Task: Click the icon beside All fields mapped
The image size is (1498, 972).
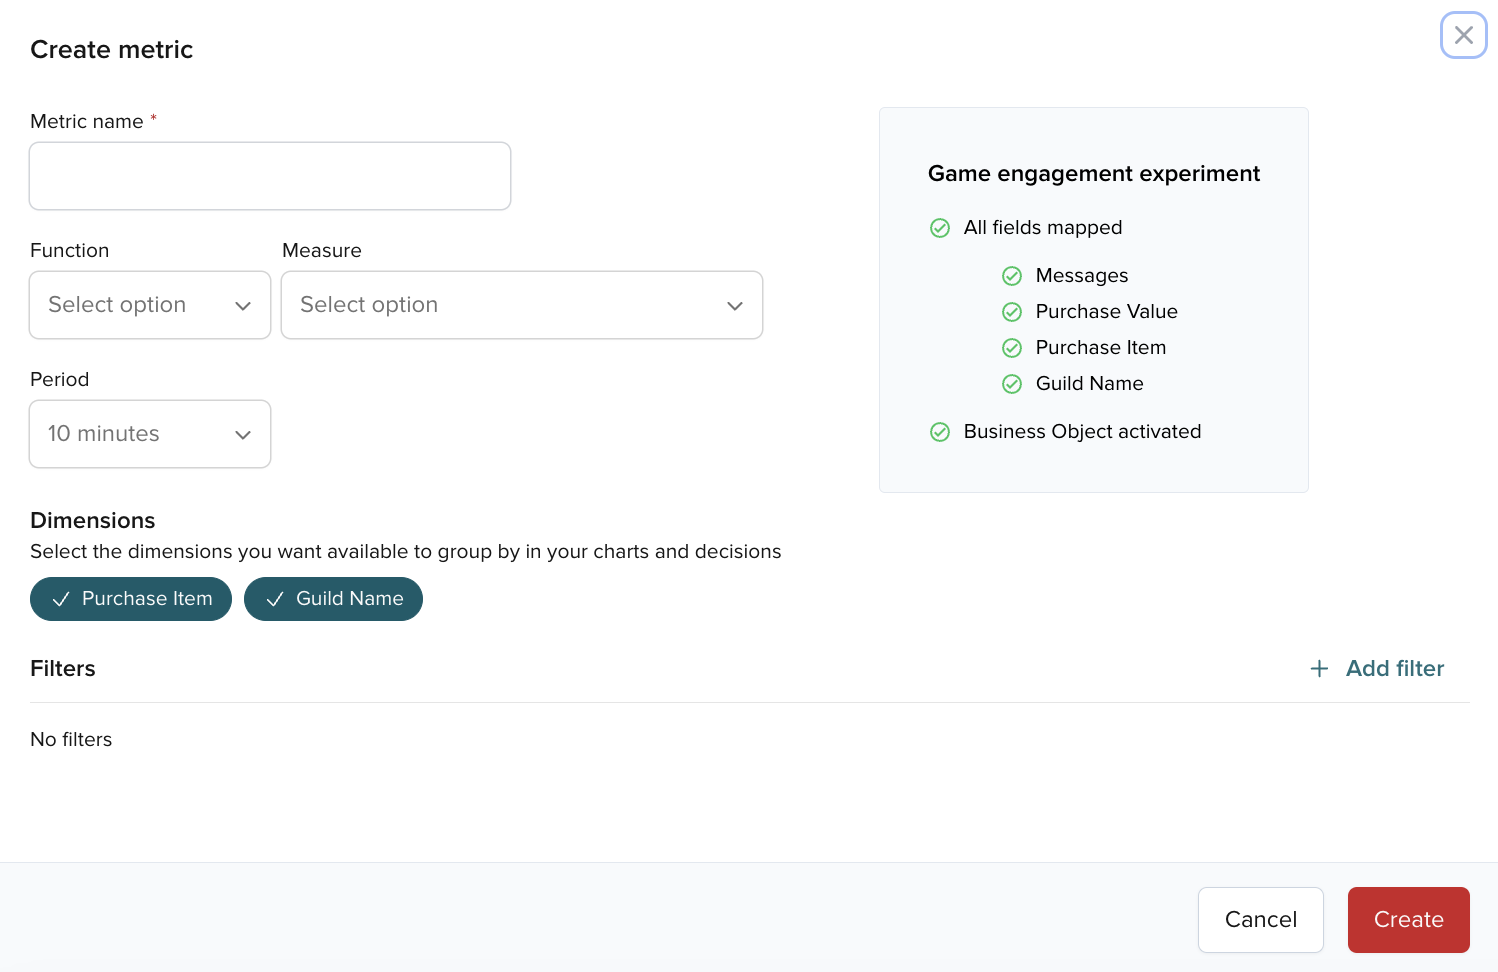Action: (x=940, y=228)
